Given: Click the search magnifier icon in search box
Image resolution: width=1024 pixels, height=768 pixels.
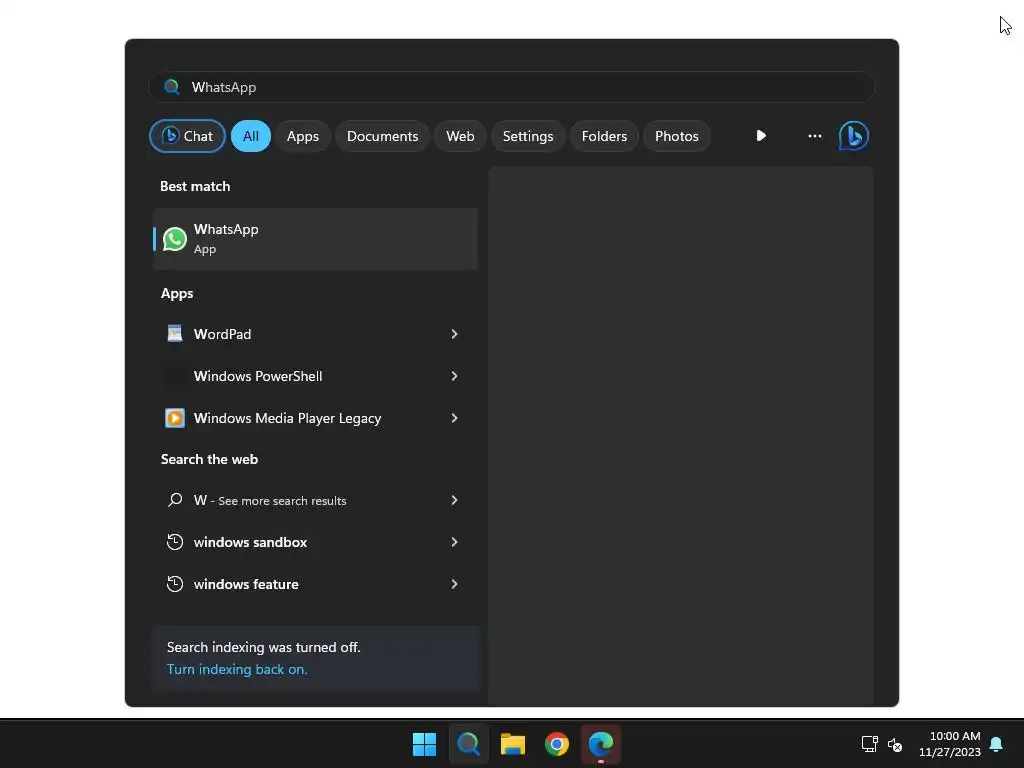Looking at the screenshot, I should point(172,87).
